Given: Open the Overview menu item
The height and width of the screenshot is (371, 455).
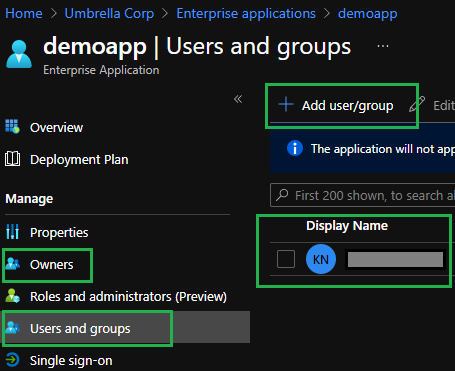Looking at the screenshot, I should [56, 128].
